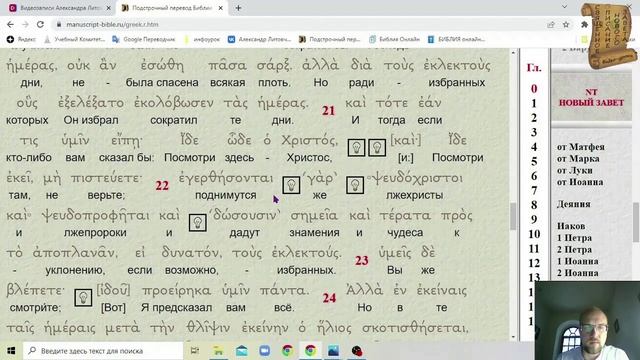640x360 pixels.
Task: Click the main text vertical scrollbar thumb
Action: (x=513, y=216)
